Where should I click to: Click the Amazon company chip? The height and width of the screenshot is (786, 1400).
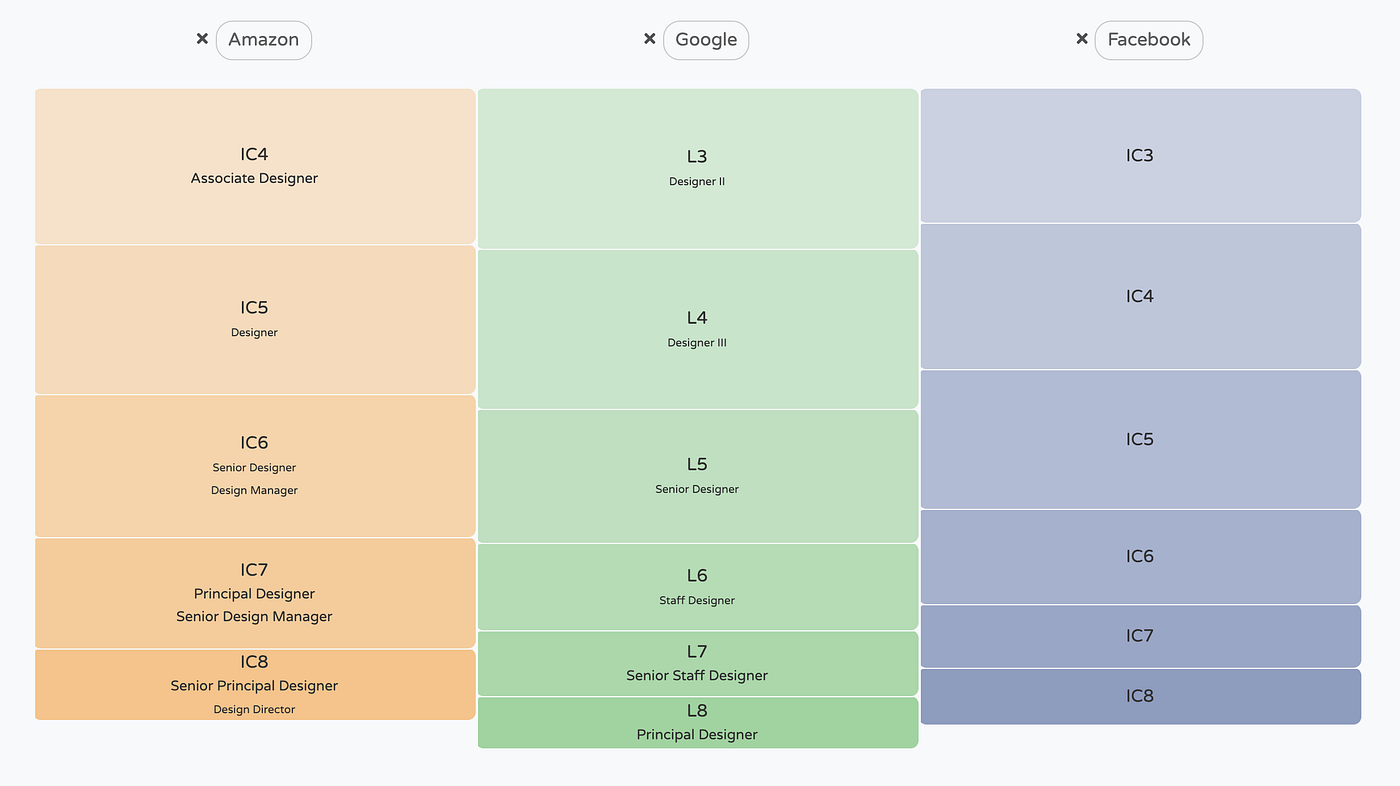[263, 40]
